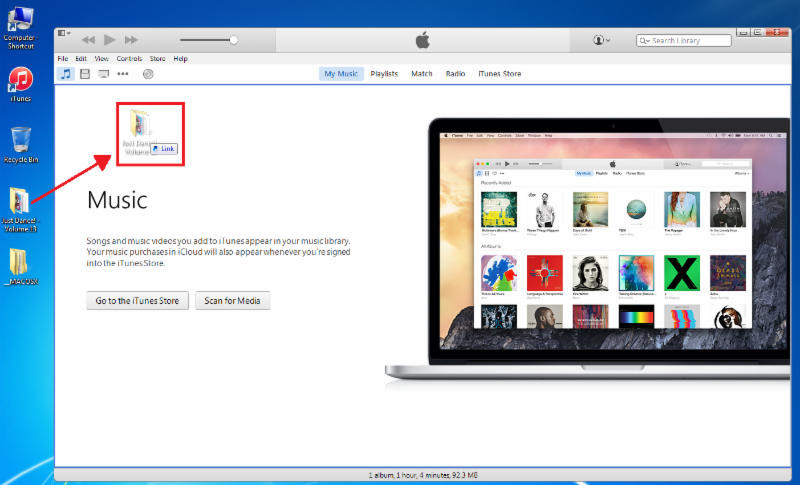The image size is (800, 485).
Task: Select the Music library icon
Action: [66, 74]
